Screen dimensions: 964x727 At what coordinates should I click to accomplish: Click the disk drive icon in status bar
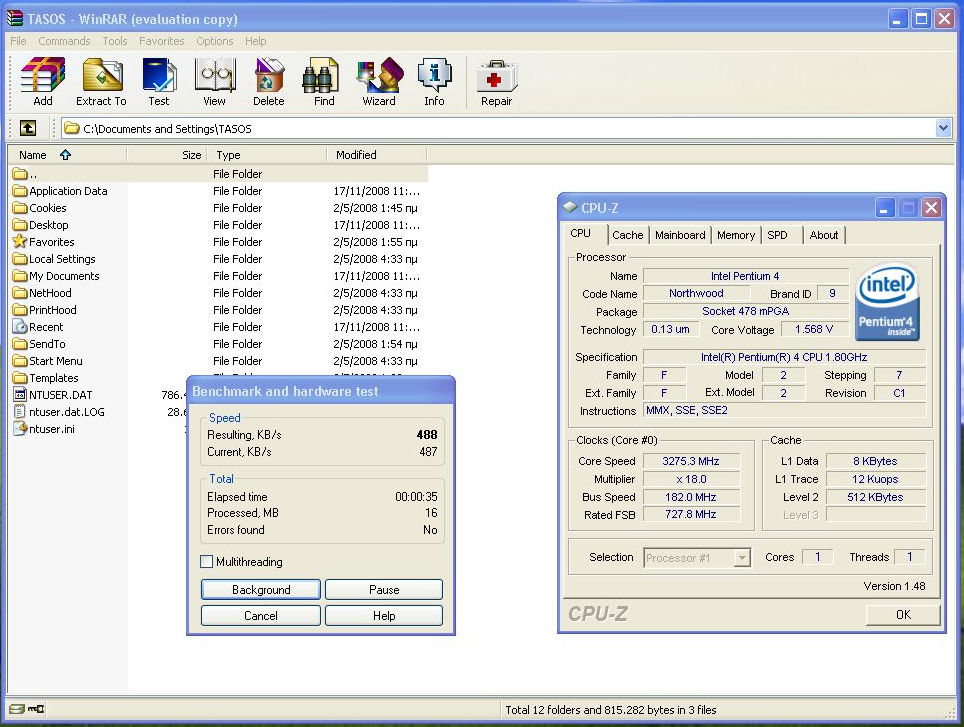pyautogui.click(x=17, y=709)
